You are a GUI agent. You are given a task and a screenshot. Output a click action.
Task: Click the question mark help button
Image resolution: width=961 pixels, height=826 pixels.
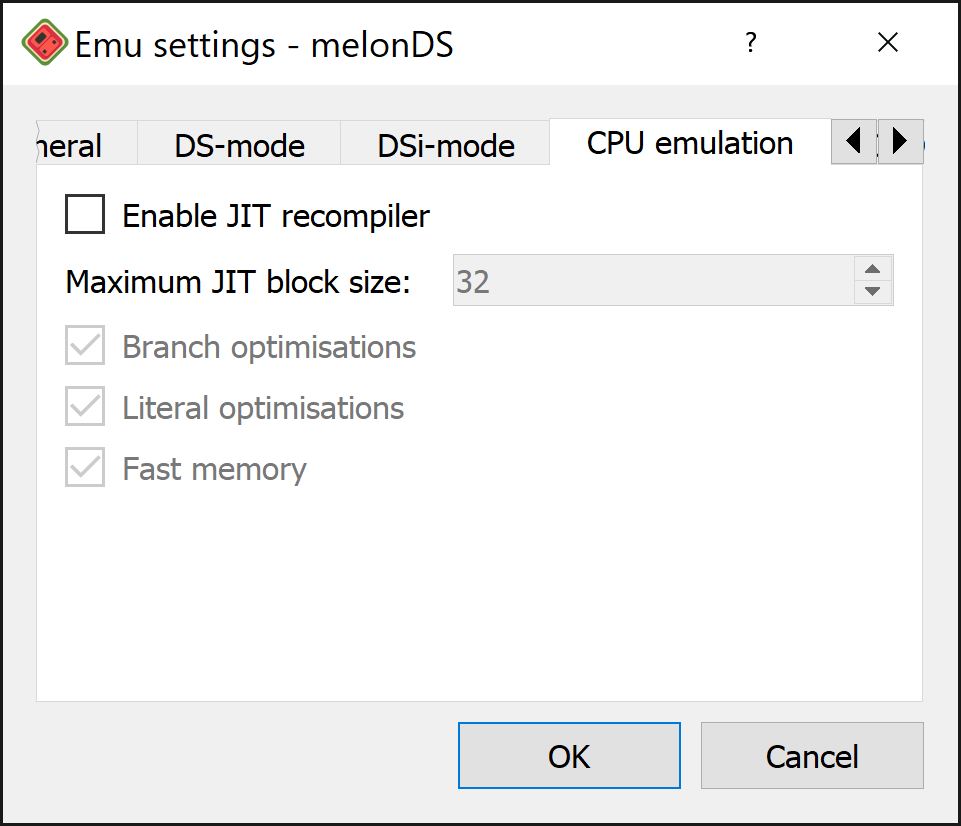[751, 42]
